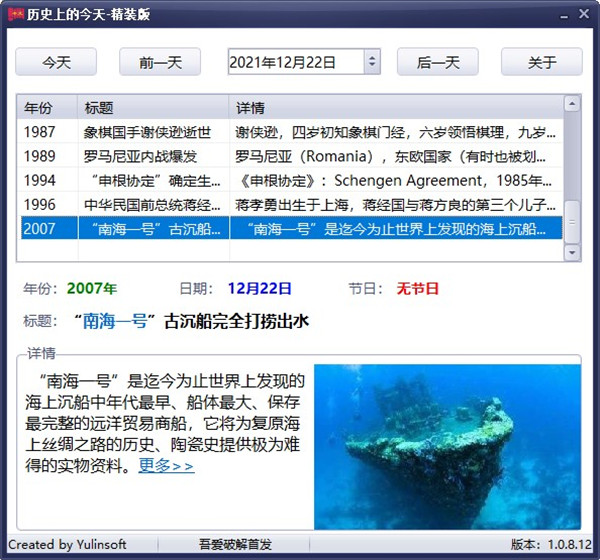Click the title text 古沉船完全打捞出水
The height and width of the screenshot is (560, 600).
click(236, 321)
